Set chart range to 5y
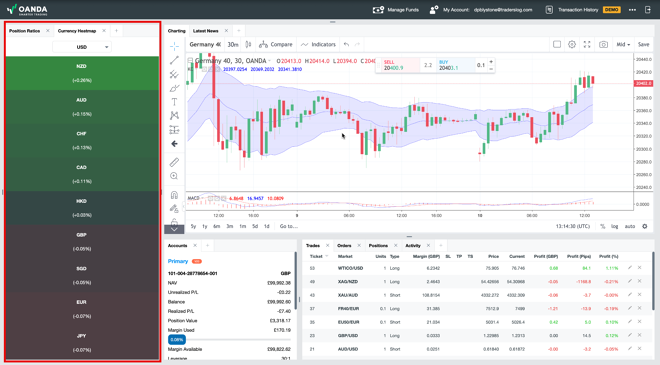The image size is (660, 365). (193, 226)
